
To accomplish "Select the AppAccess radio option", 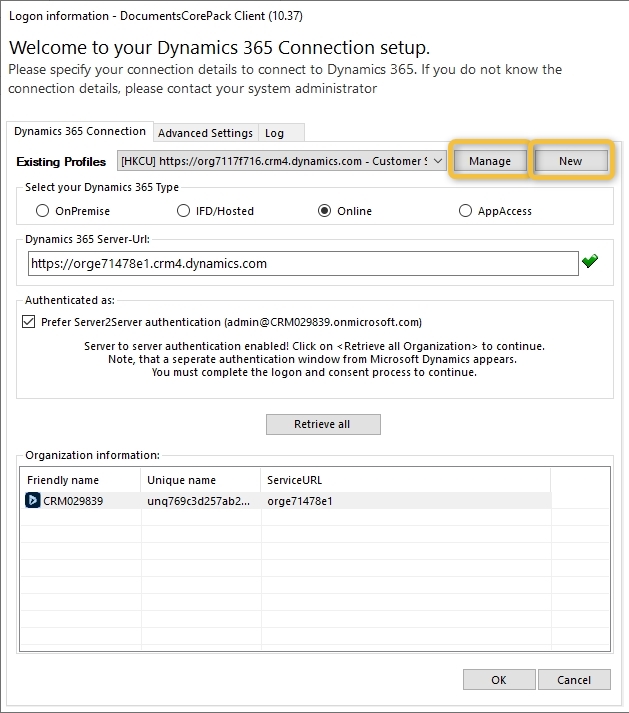I will (466, 211).
